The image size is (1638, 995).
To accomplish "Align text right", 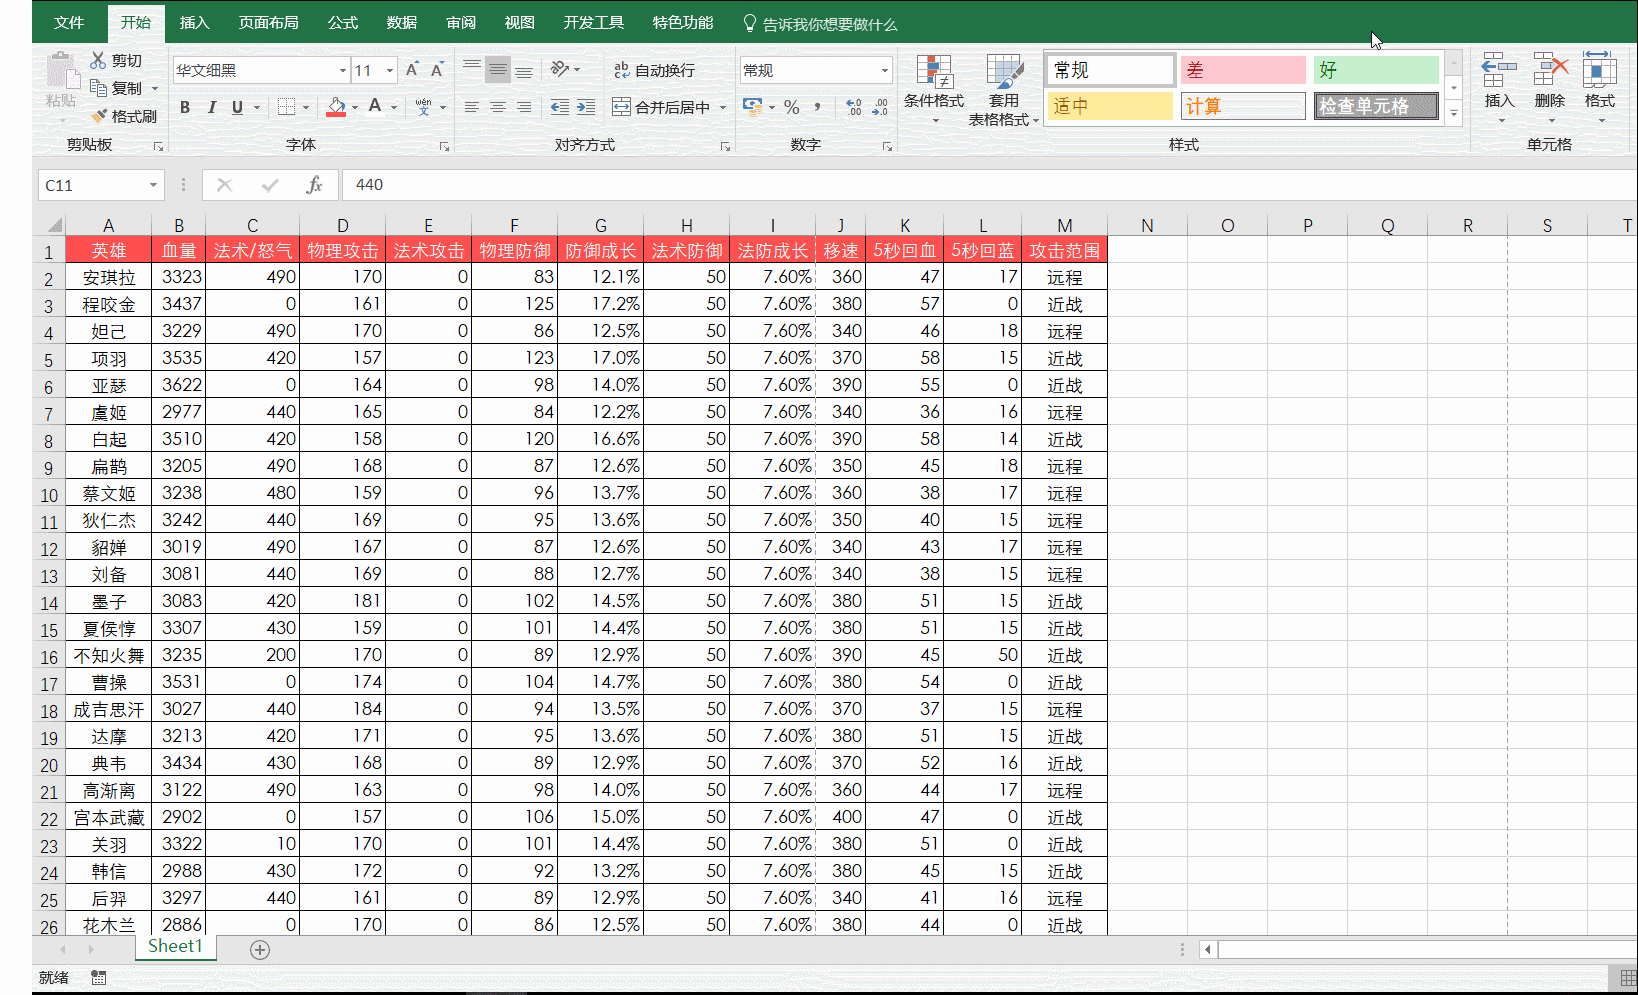I will [x=524, y=107].
